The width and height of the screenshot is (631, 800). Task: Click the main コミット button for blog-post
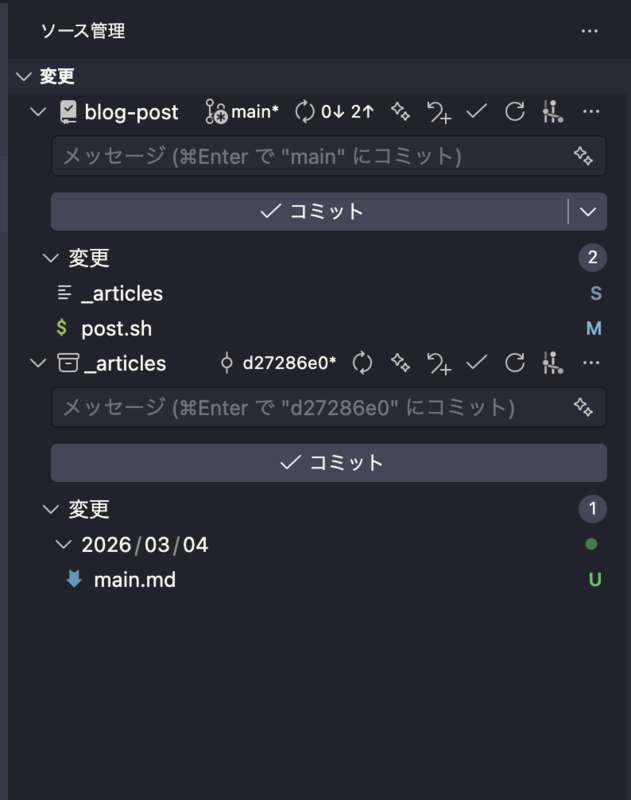[309, 212]
